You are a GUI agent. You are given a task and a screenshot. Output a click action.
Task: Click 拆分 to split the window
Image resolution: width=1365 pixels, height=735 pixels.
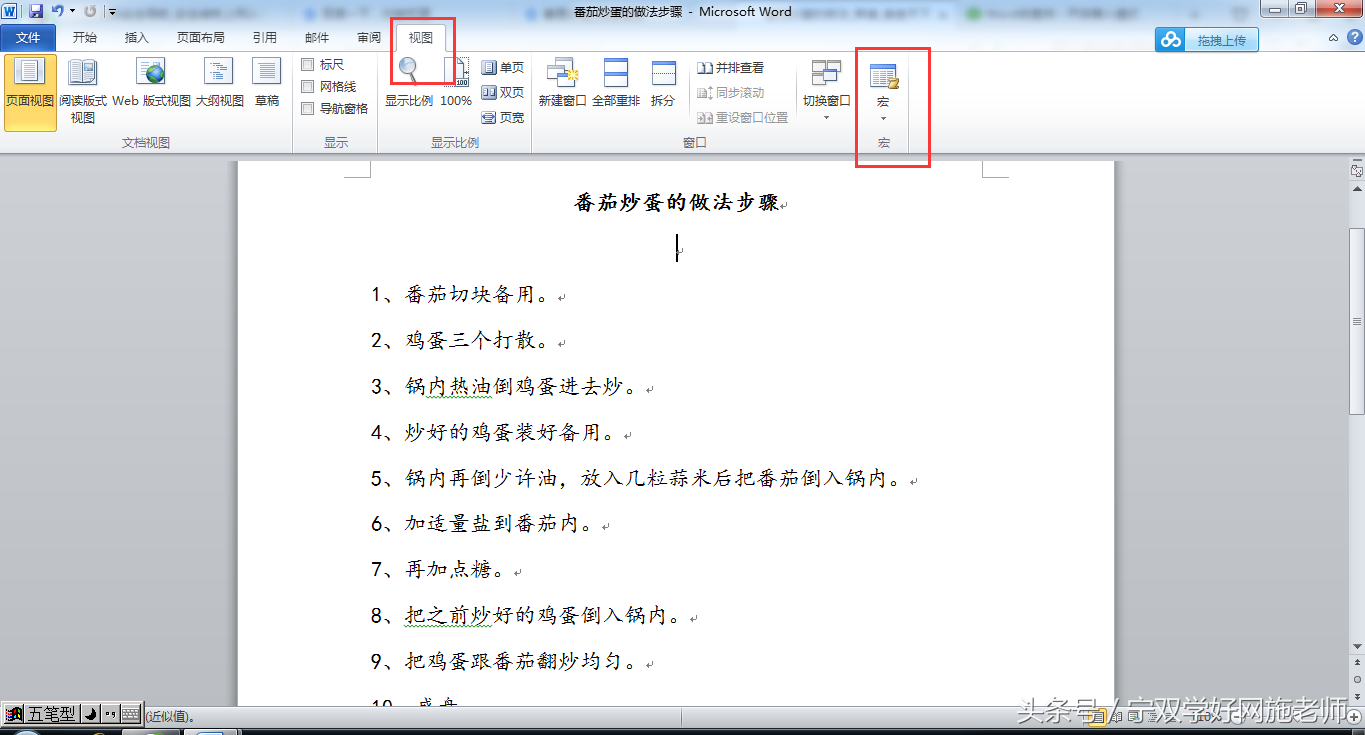(663, 82)
